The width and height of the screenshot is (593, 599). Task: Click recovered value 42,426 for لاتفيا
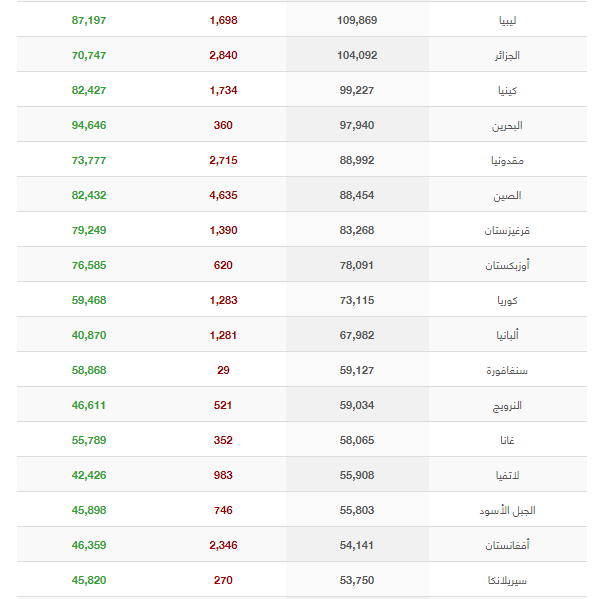(x=89, y=475)
